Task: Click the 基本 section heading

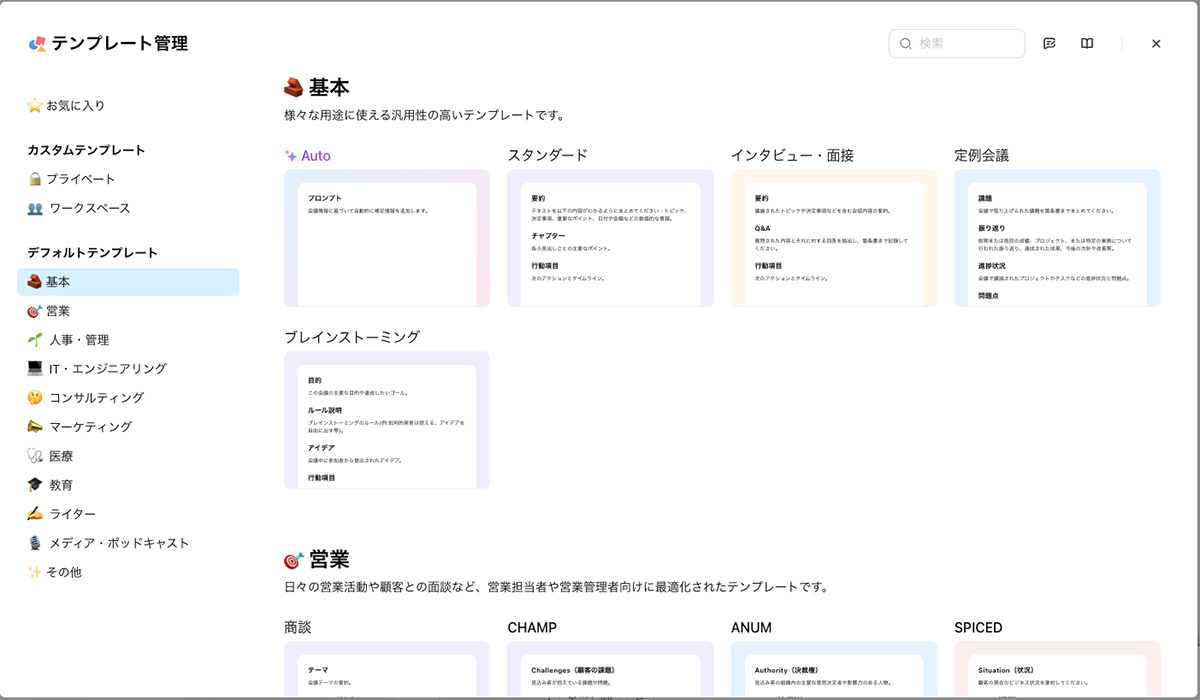Action: click(317, 87)
